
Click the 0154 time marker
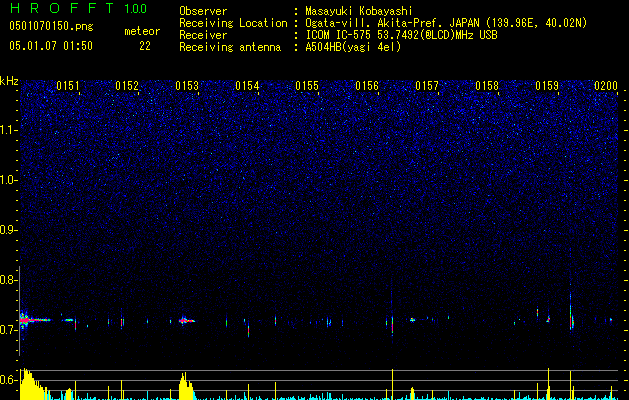pyautogui.click(x=247, y=86)
